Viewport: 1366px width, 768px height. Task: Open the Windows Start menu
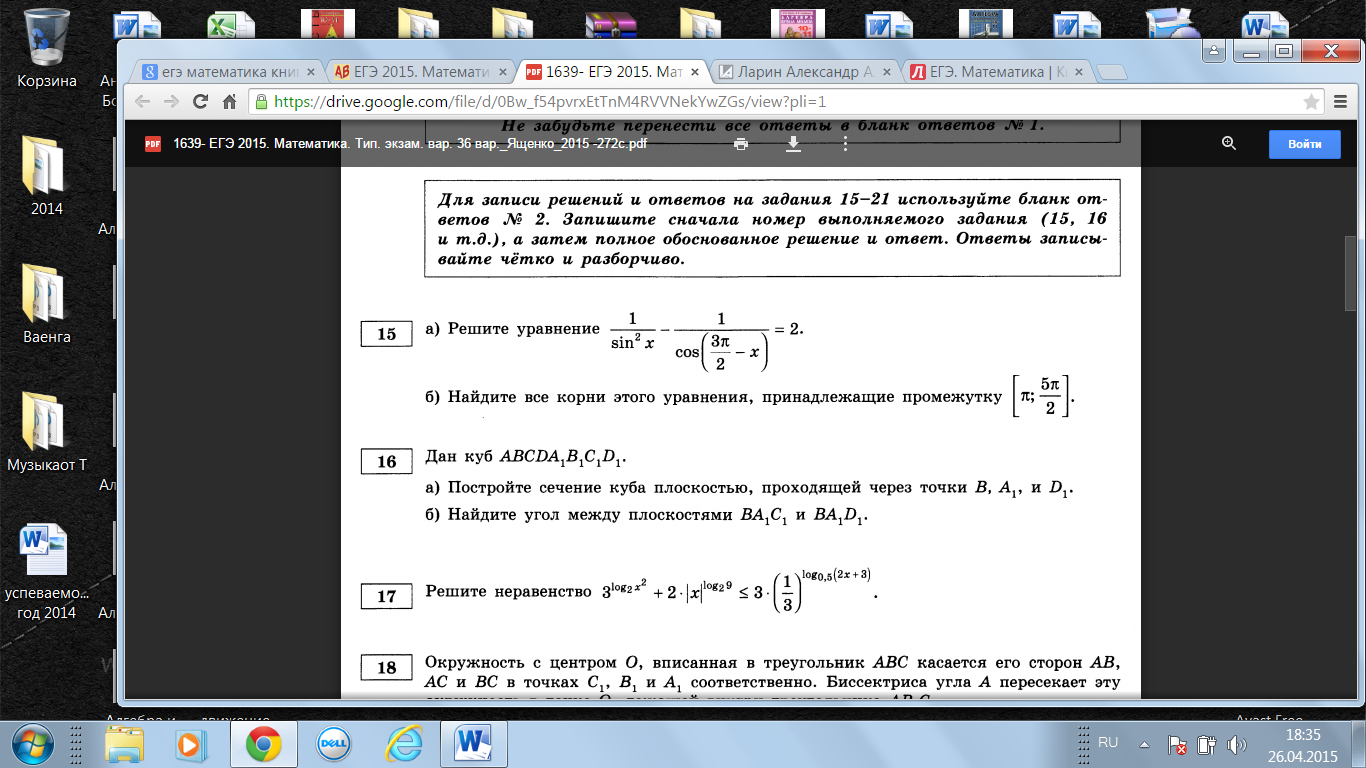33,744
